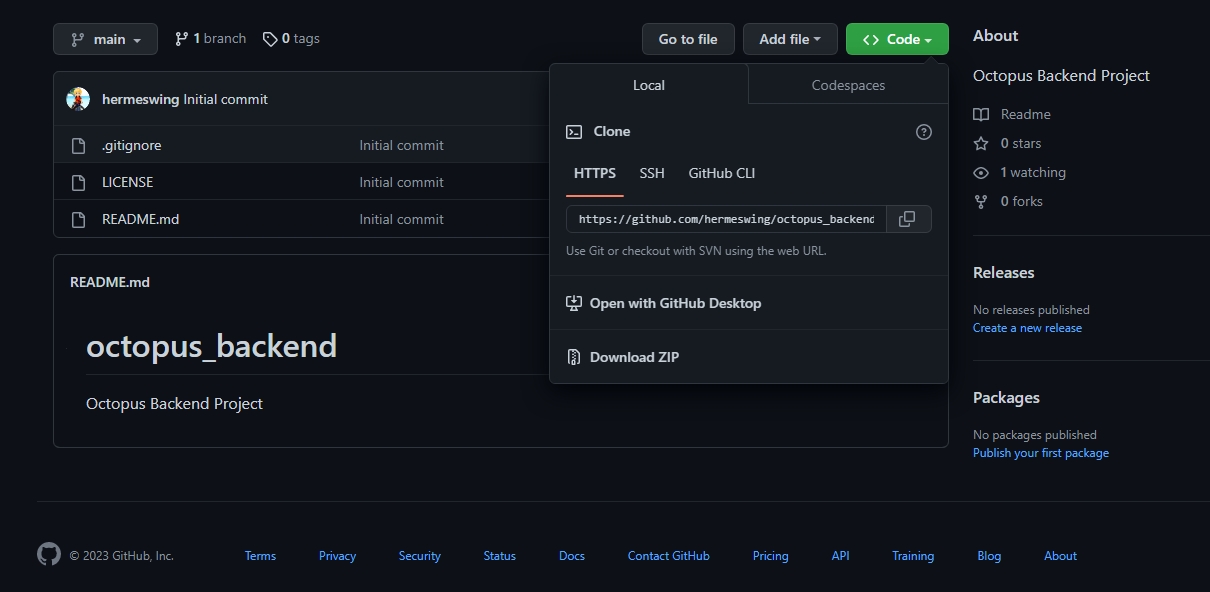
Task: Select the SSH clone option
Action: point(652,173)
